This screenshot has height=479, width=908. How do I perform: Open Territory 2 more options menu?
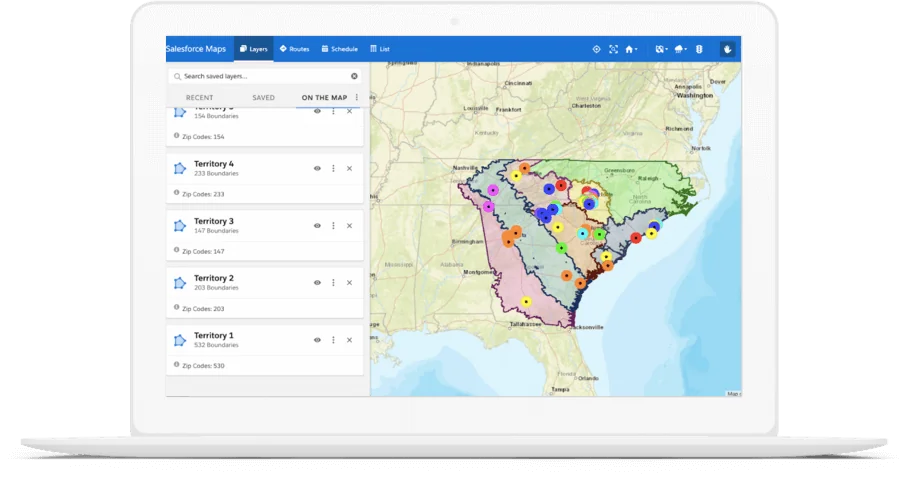pyautogui.click(x=333, y=283)
